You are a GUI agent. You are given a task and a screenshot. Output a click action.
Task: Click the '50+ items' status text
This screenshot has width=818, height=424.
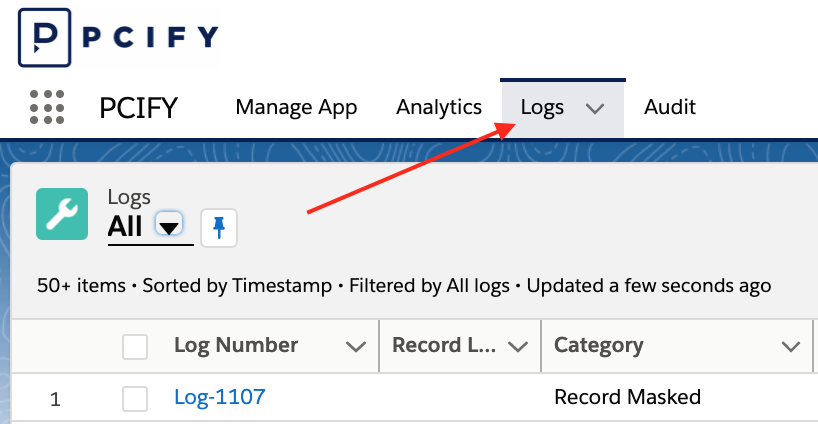pos(81,285)
